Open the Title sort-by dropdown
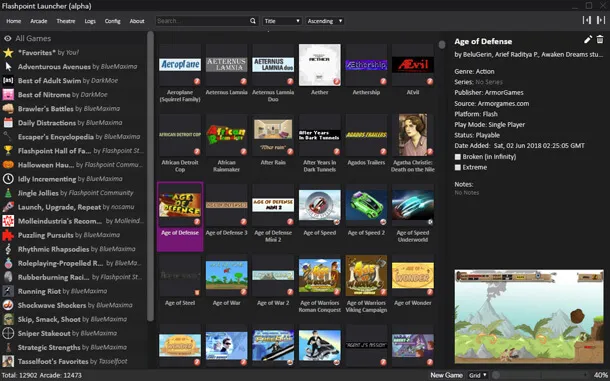The height and width of the screenshot is (381, 610). pyautogui.click(x=282, y=21)
